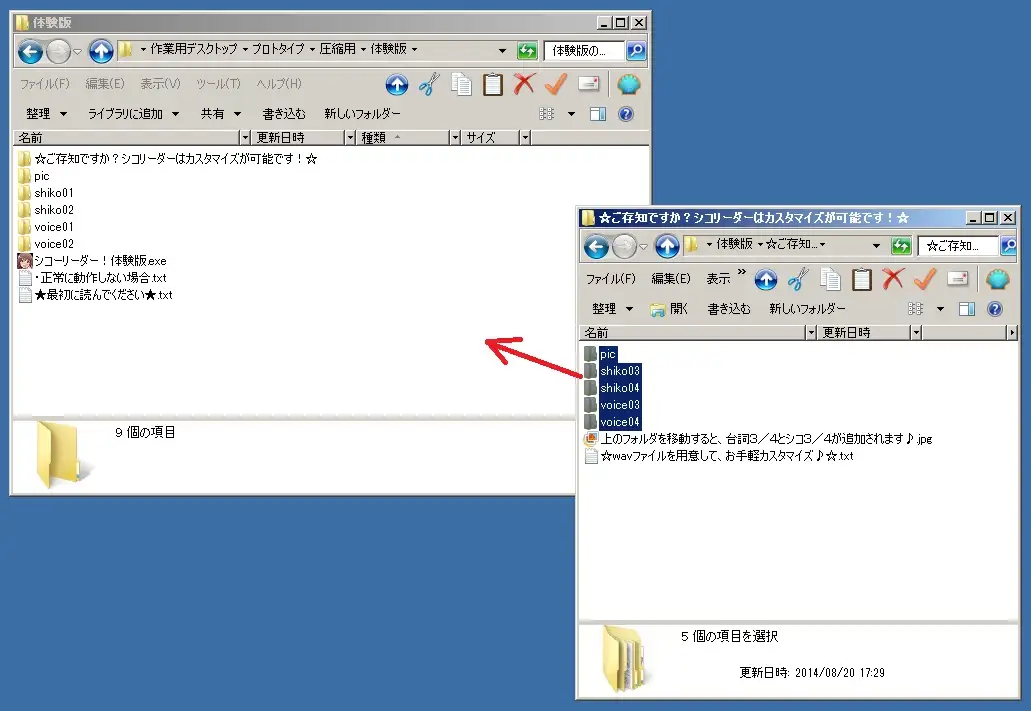
Task: Open the ヘルプ(H) menu
Action: click(x=279, y=84)
